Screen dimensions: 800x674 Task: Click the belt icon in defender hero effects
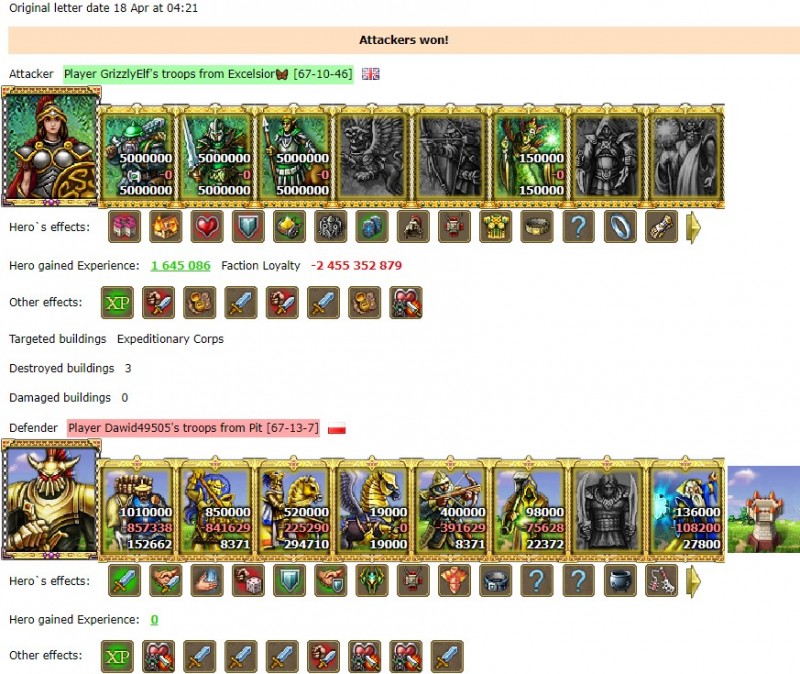(496, 581)
